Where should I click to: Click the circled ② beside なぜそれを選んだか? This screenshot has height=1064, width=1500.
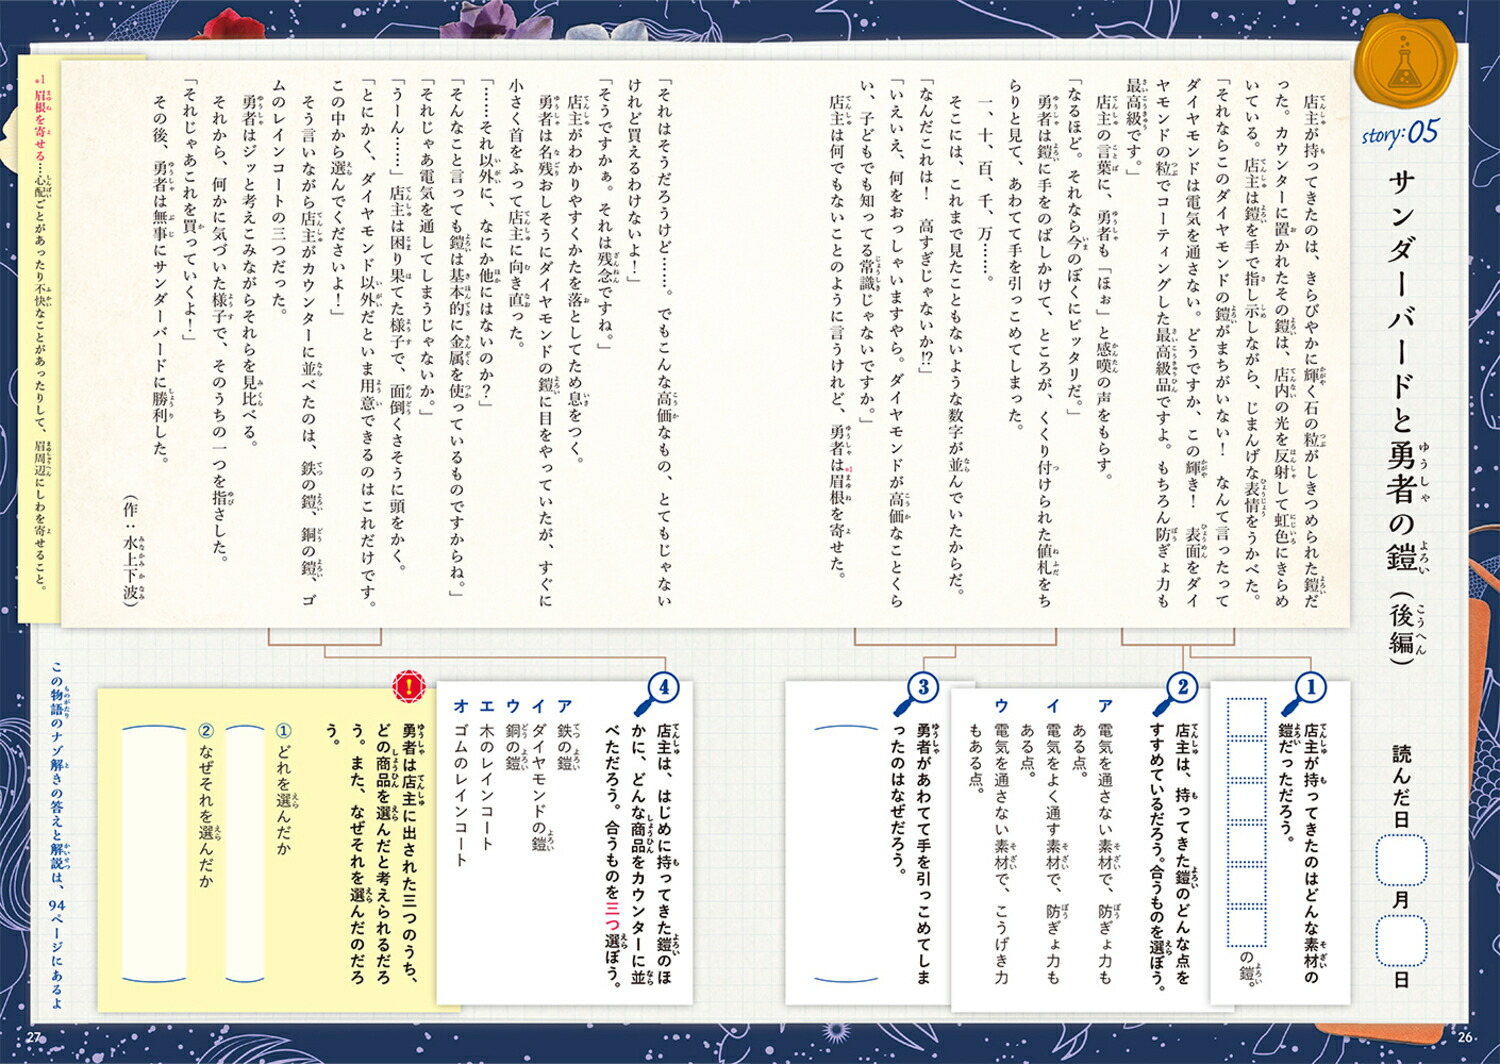click(x=206, y=732)
